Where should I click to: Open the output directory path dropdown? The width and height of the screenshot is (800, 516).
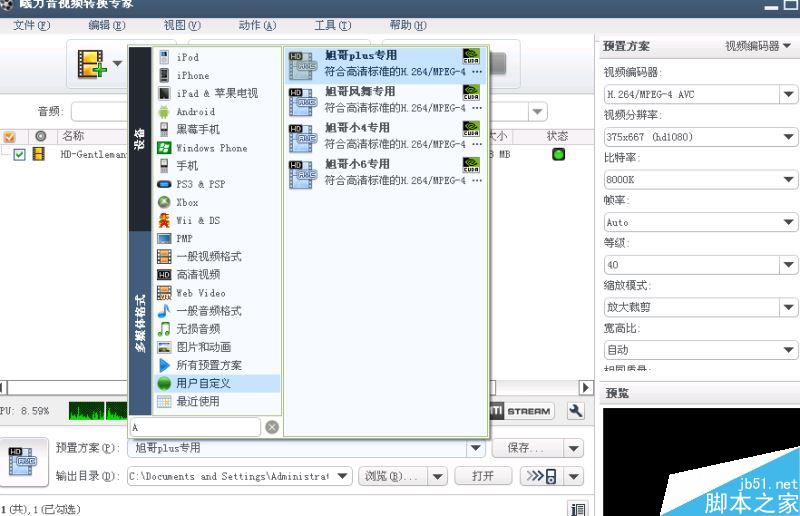[x=342, y=476]
